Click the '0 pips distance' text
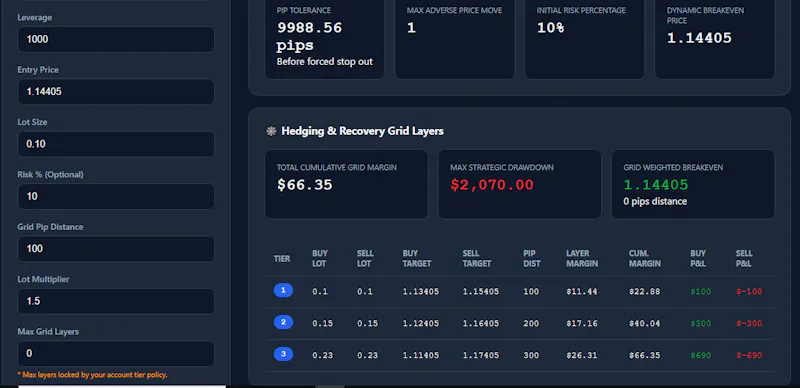This screenshot has height=388, width=800. 655,201
